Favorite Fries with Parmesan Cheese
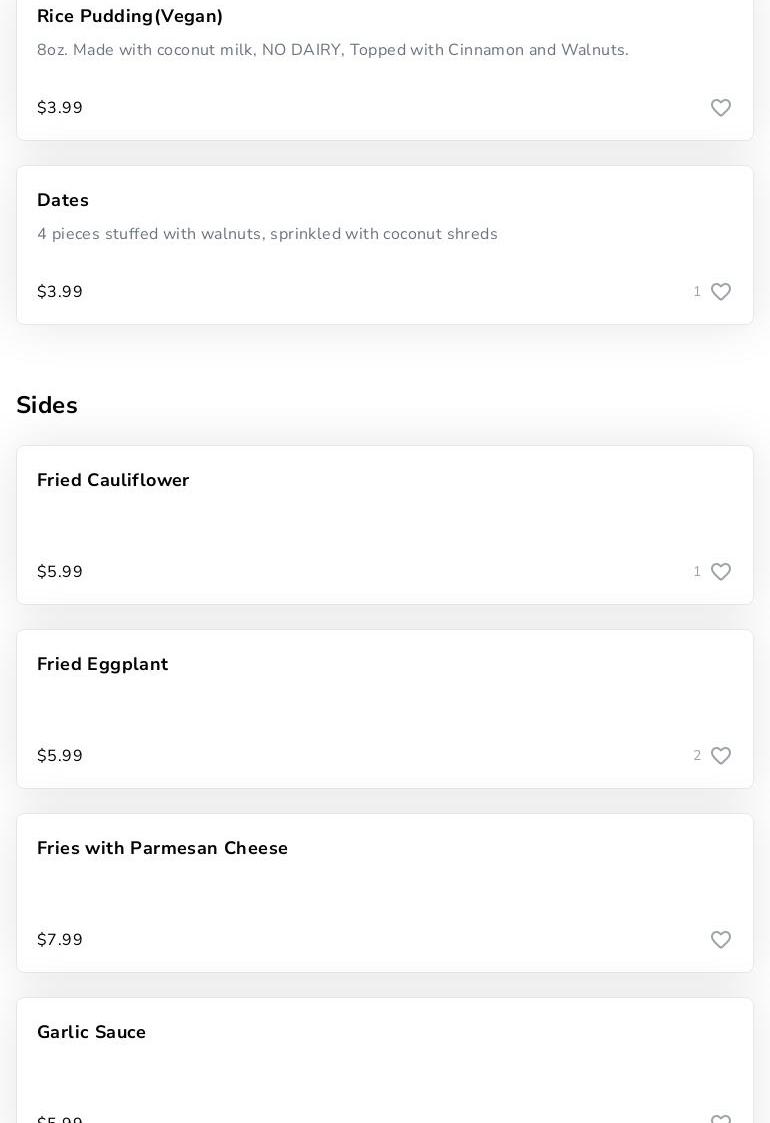This screenshot has width=770, height=1123. click(721, 940)
